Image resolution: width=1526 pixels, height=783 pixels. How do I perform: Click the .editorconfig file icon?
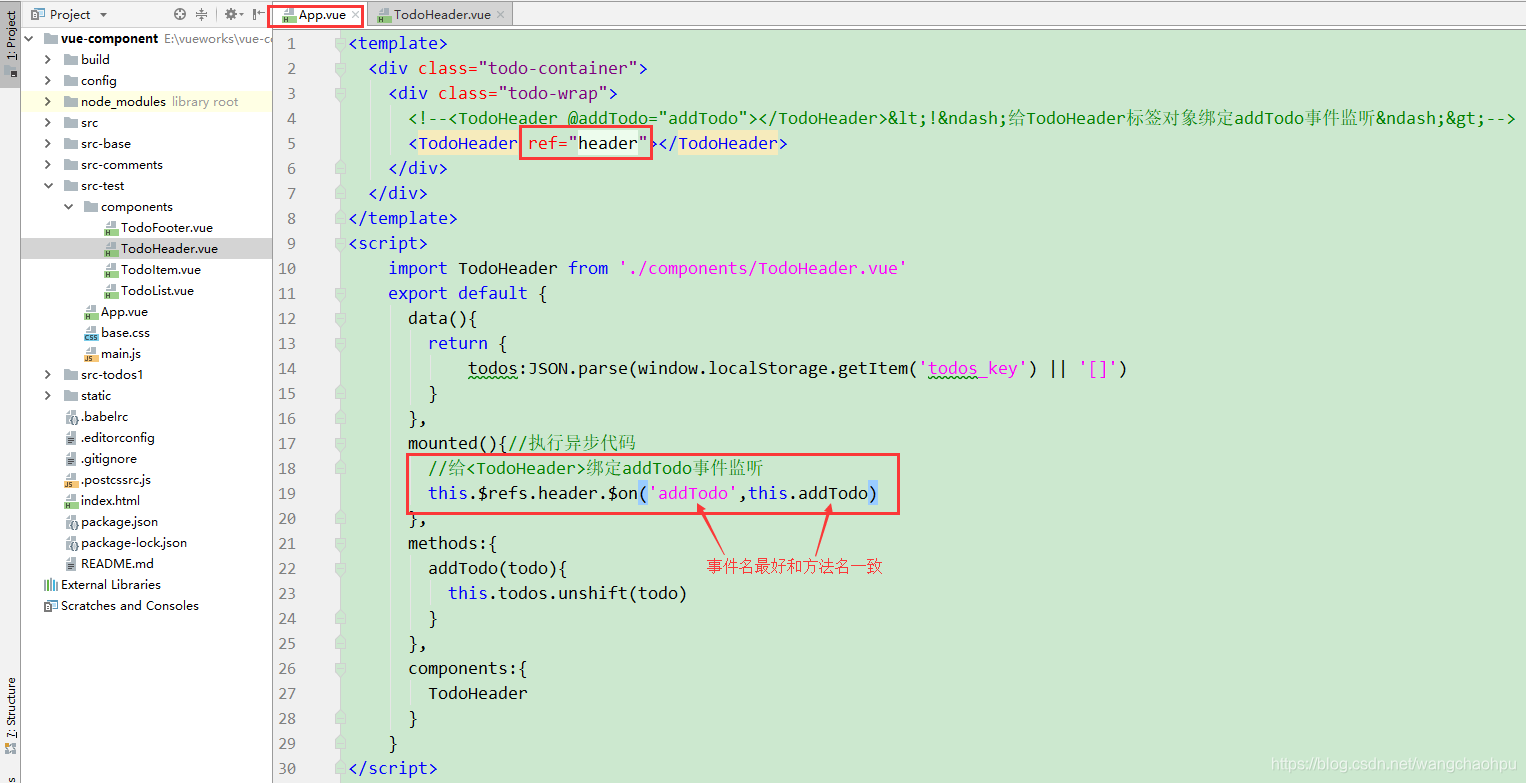point(71,438)
